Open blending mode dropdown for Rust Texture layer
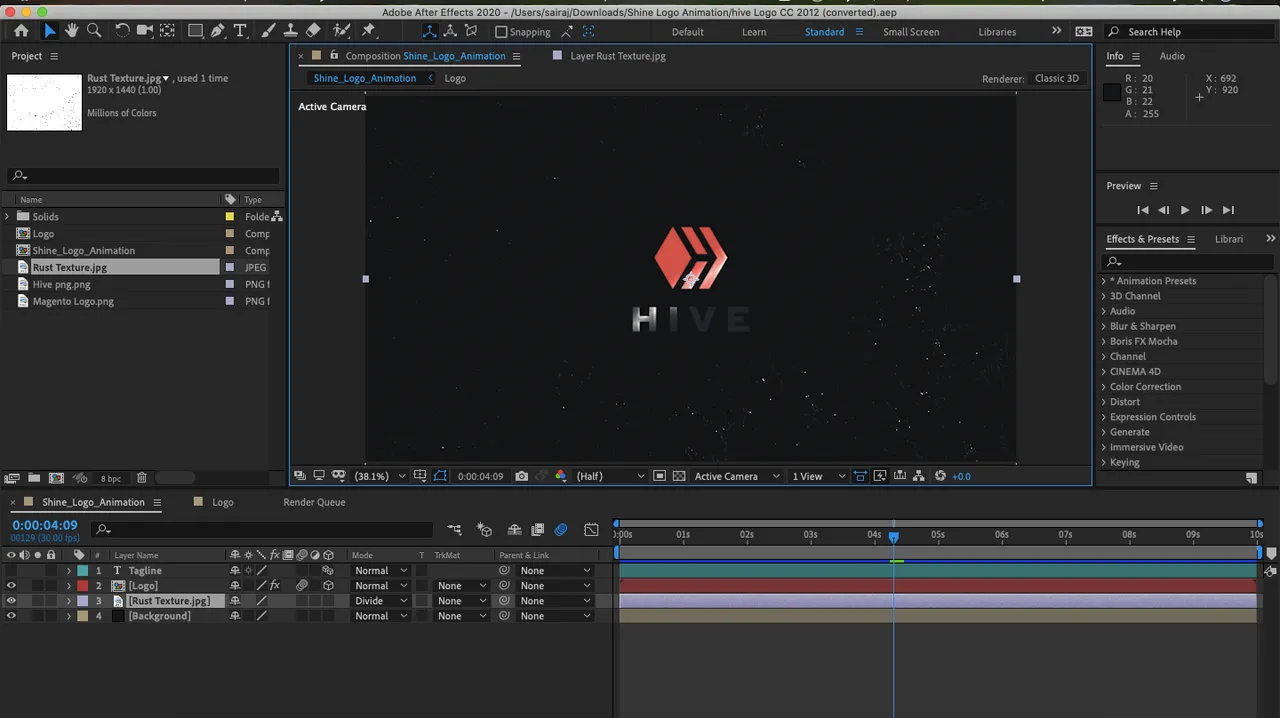 click(x=381, y=601)
